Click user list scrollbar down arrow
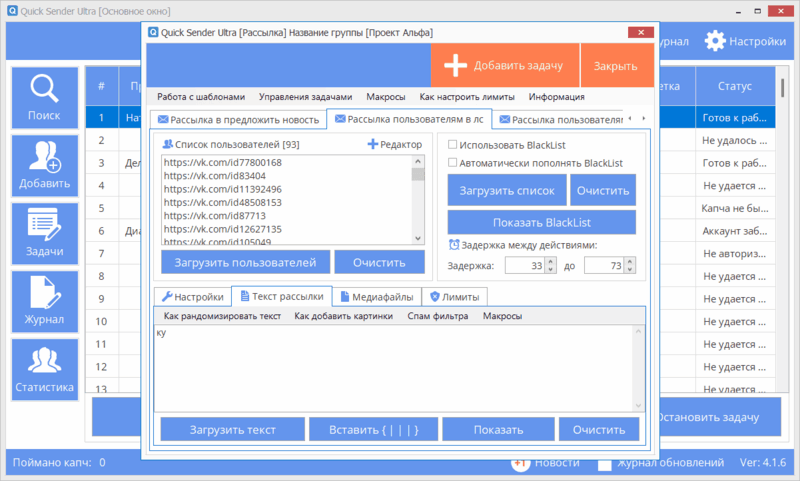800x481 pixels. pyautogui.click(x=418, y=238)
